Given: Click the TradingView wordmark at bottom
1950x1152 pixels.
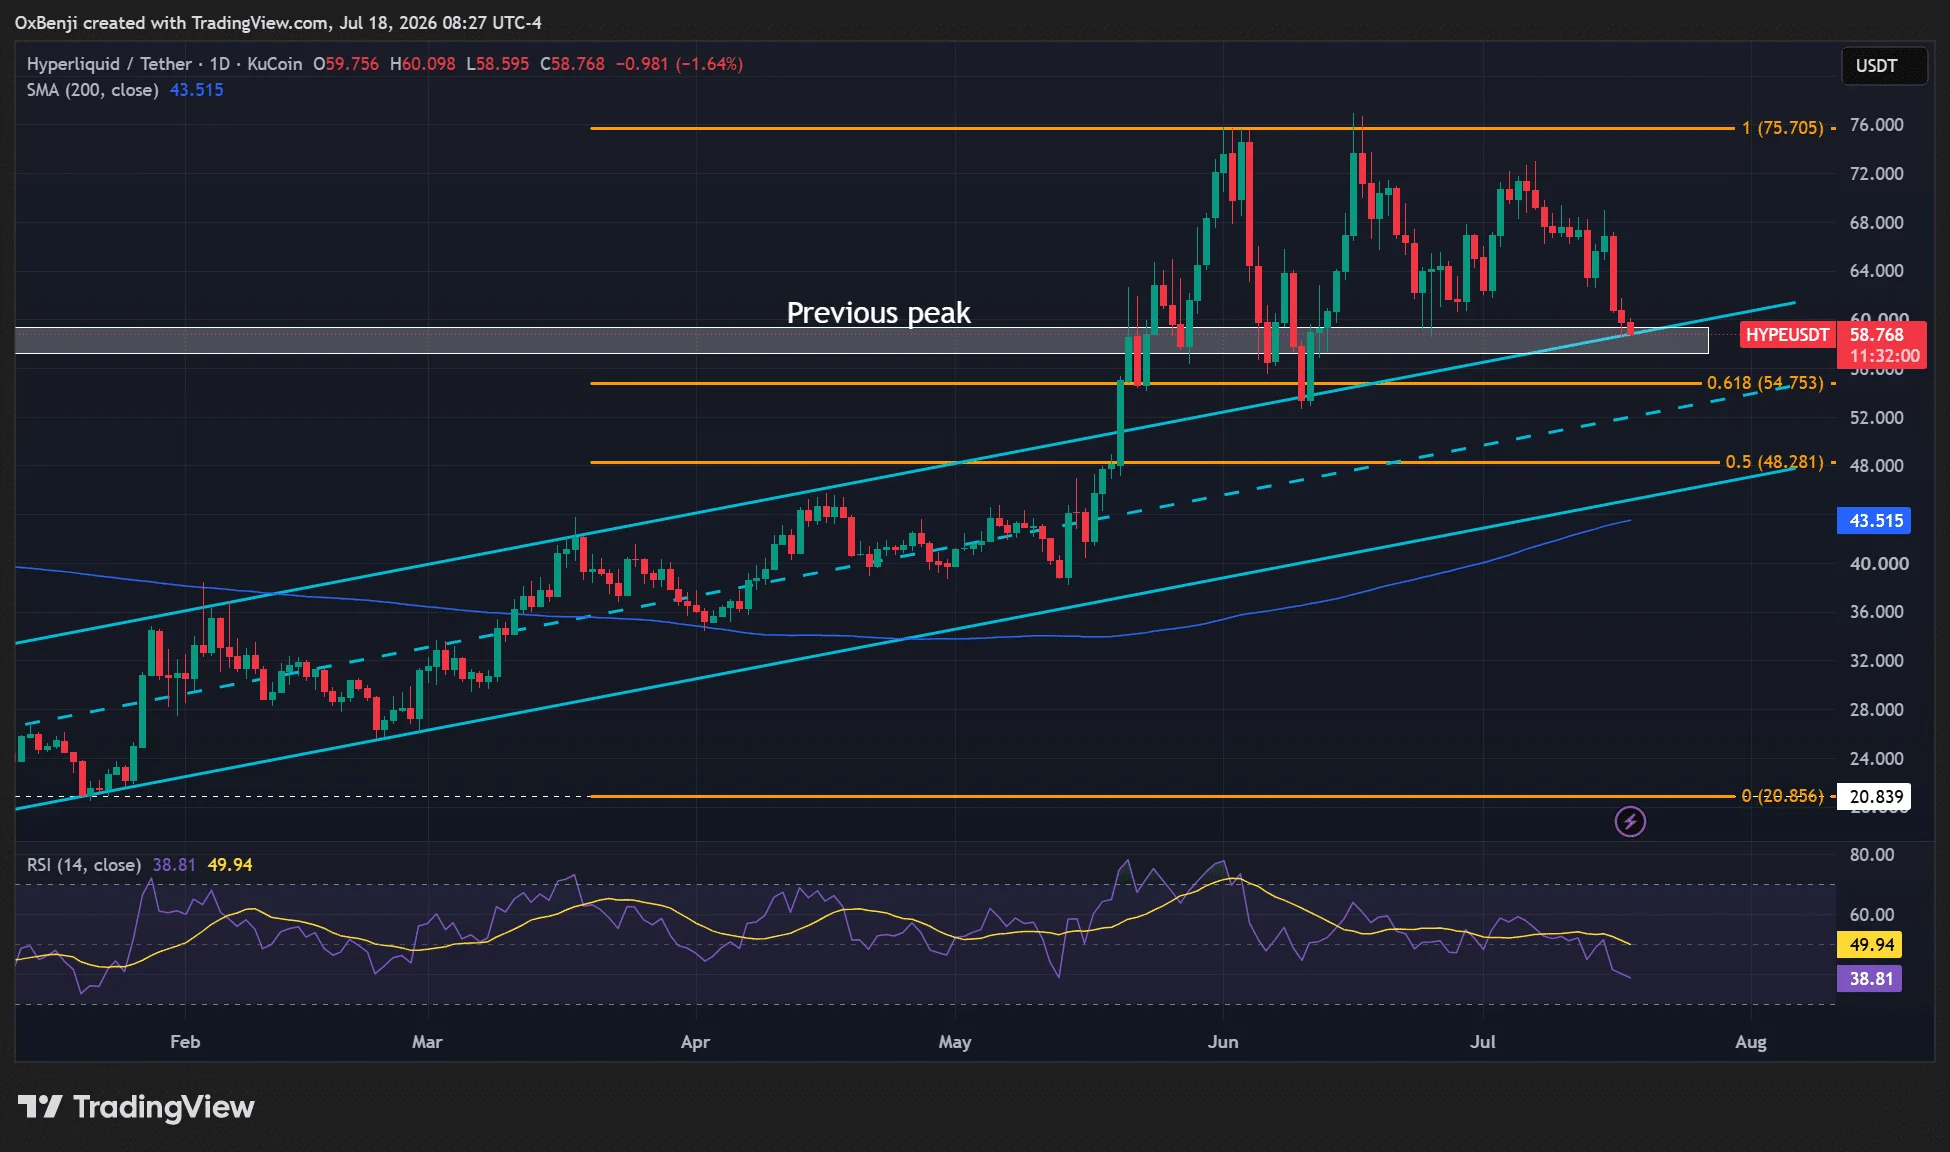Looking at the screenshot, I should tap(164, 1107).
